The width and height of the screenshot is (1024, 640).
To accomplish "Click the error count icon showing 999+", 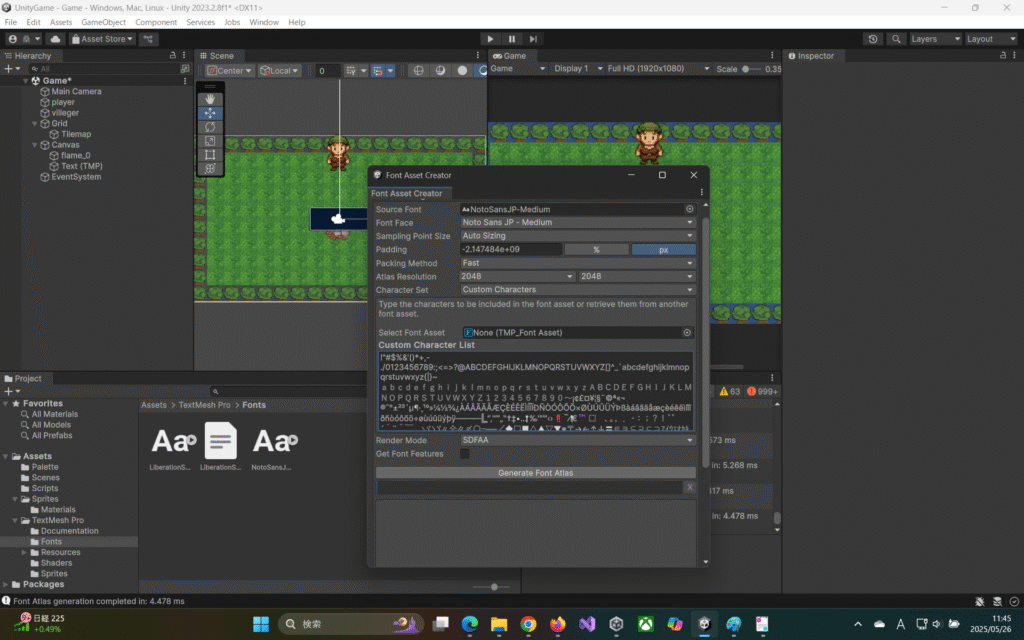I will 762,391.
